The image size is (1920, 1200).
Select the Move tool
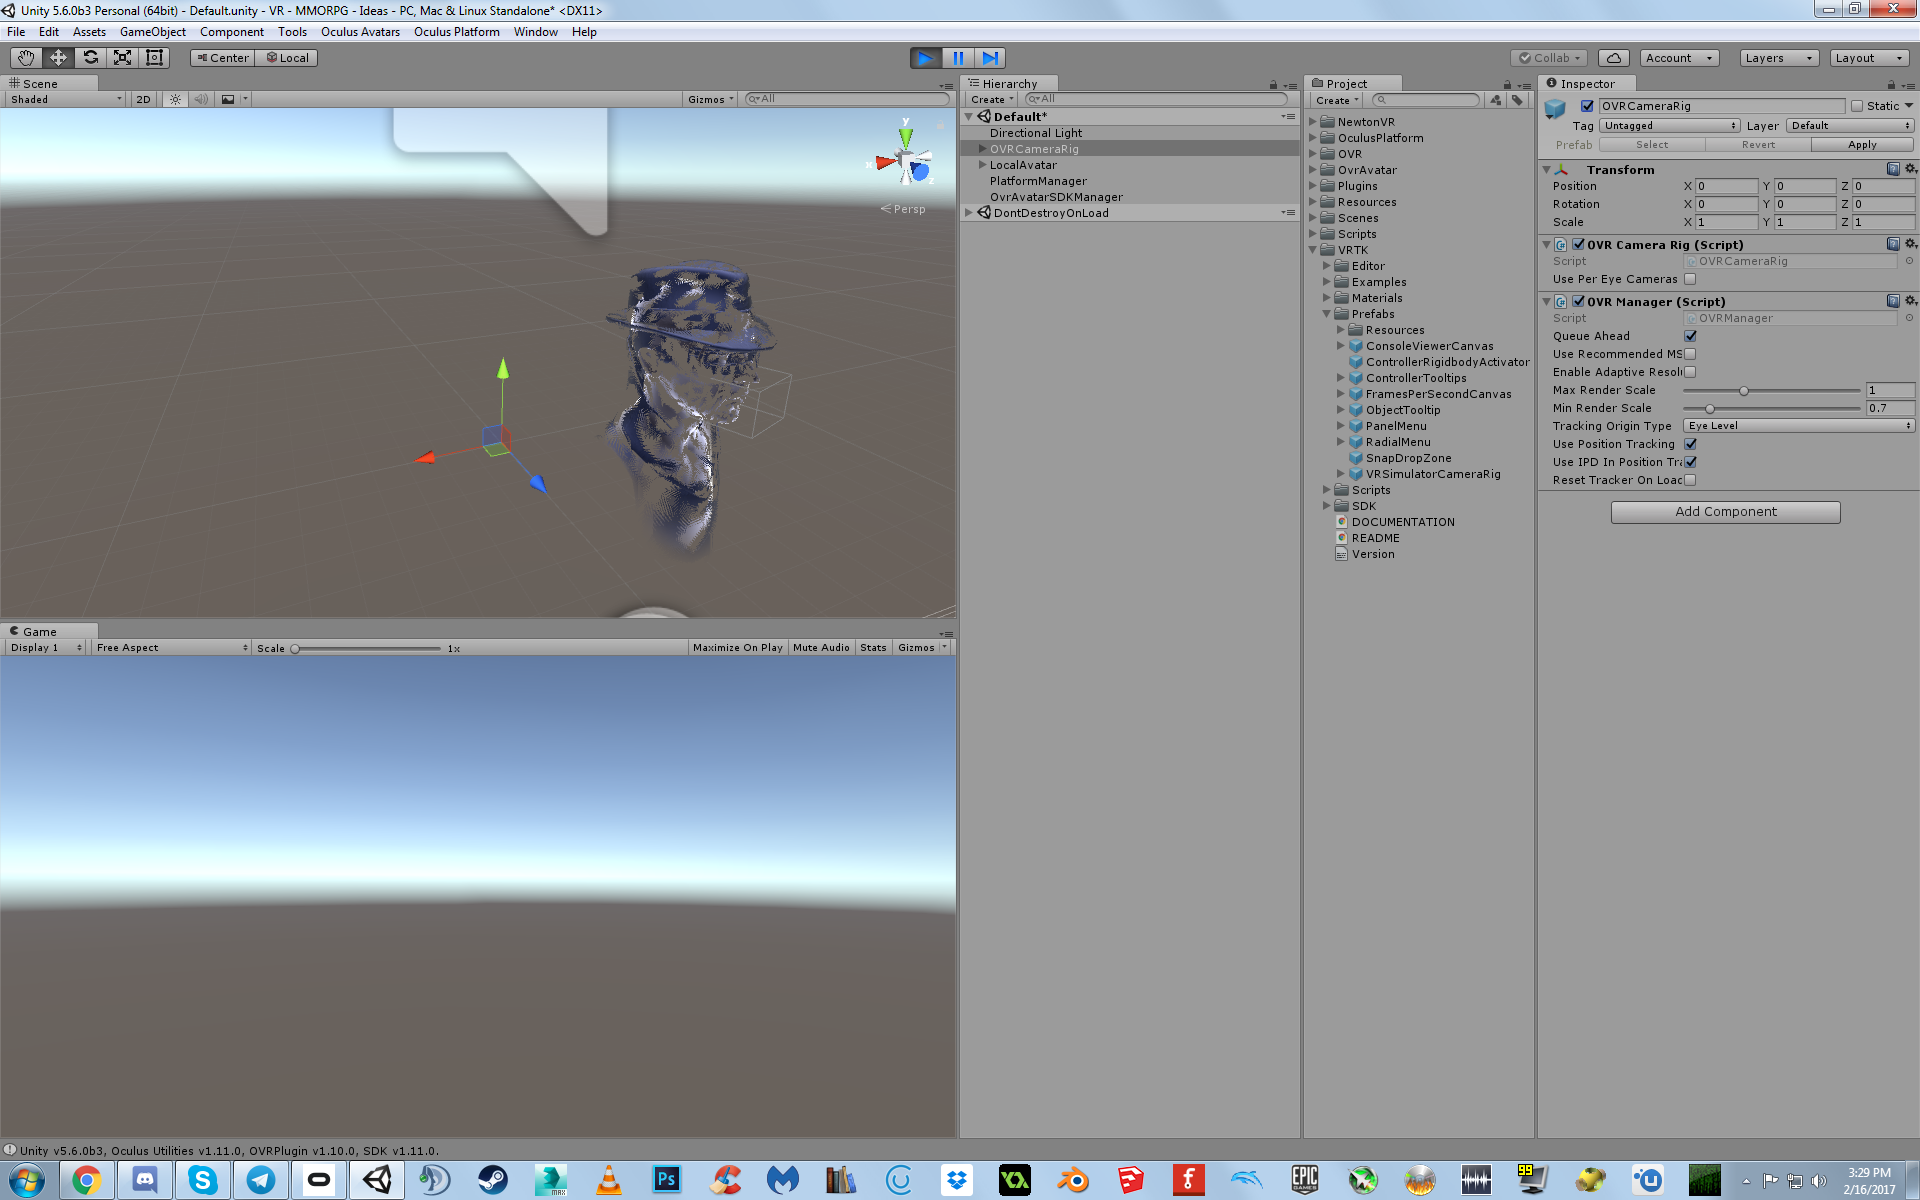coord(58,58)
